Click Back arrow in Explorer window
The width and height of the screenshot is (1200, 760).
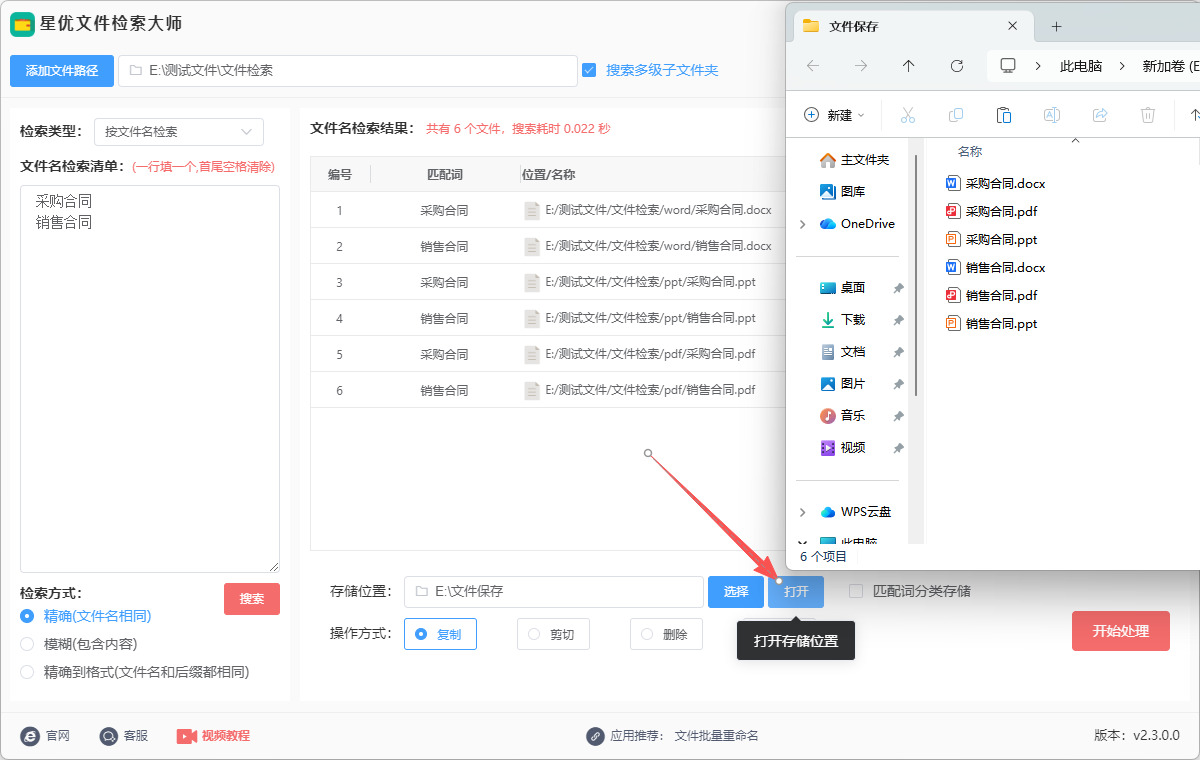[x=813, y=66]
